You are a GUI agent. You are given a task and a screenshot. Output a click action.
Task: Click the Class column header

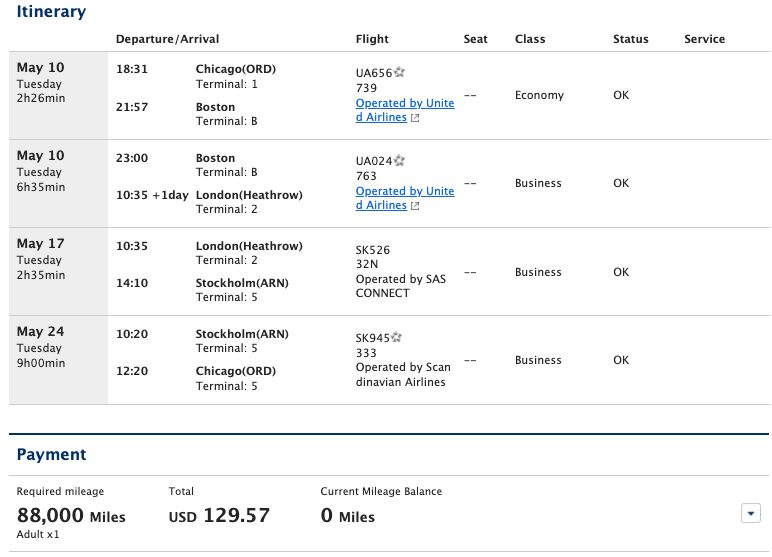pos(530,39)
